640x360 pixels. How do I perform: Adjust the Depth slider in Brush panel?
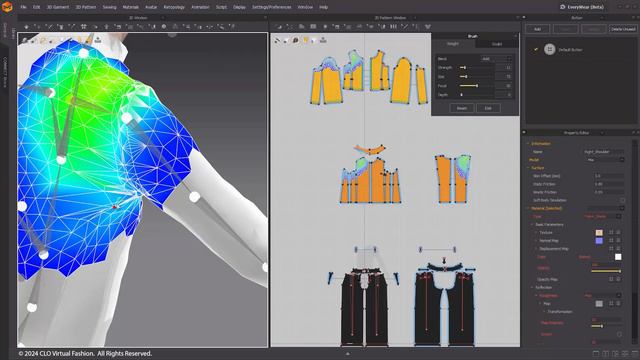click(x=476, y=95)
